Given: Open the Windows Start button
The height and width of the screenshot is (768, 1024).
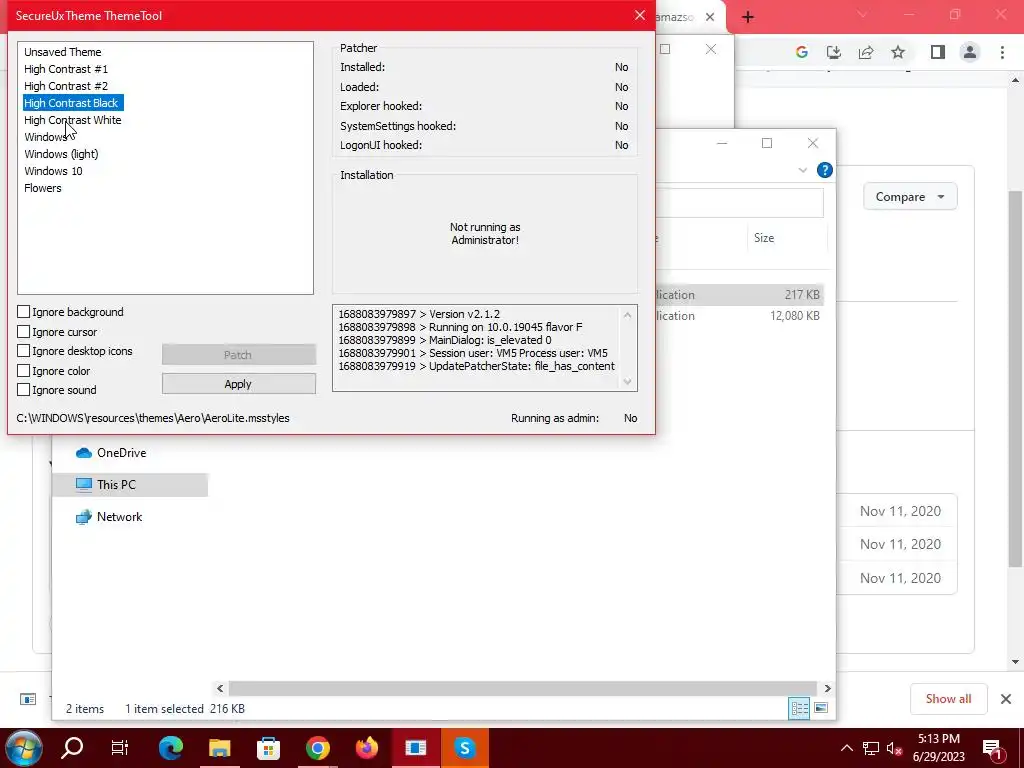Looking at the screenshot, I should pos(24,748).
